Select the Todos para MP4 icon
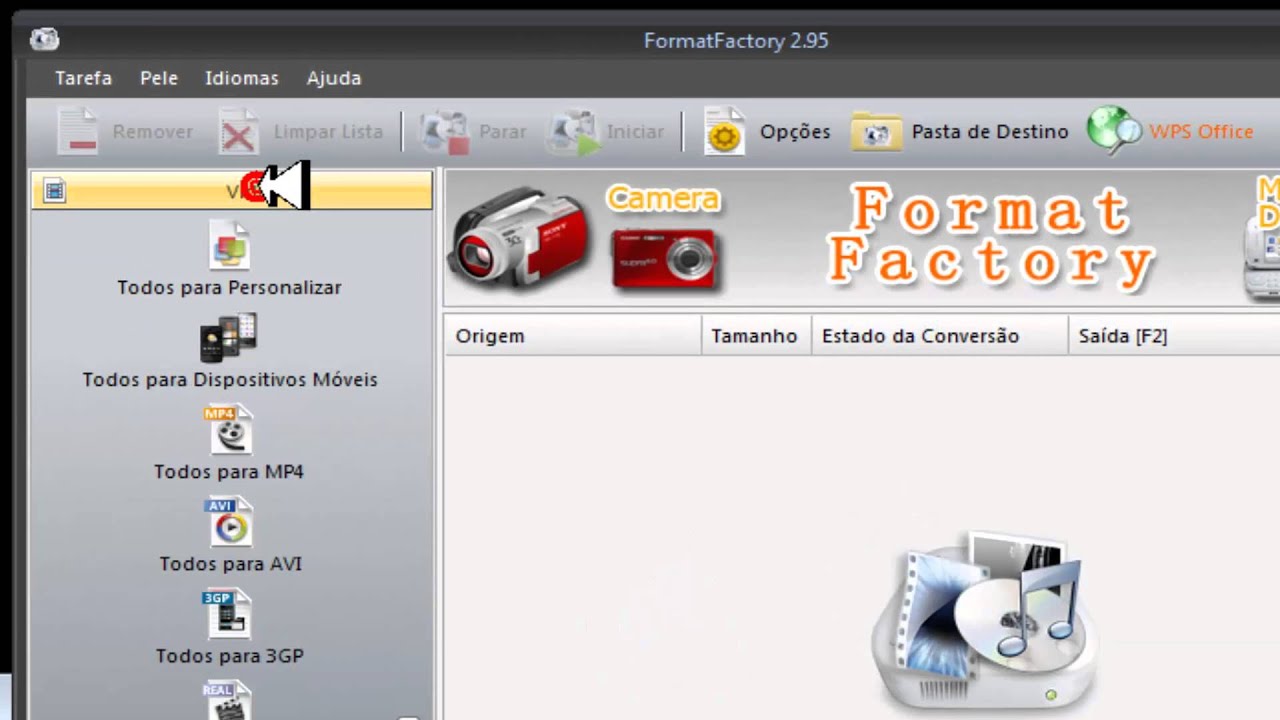1280x720 pixels. (229, 430)
